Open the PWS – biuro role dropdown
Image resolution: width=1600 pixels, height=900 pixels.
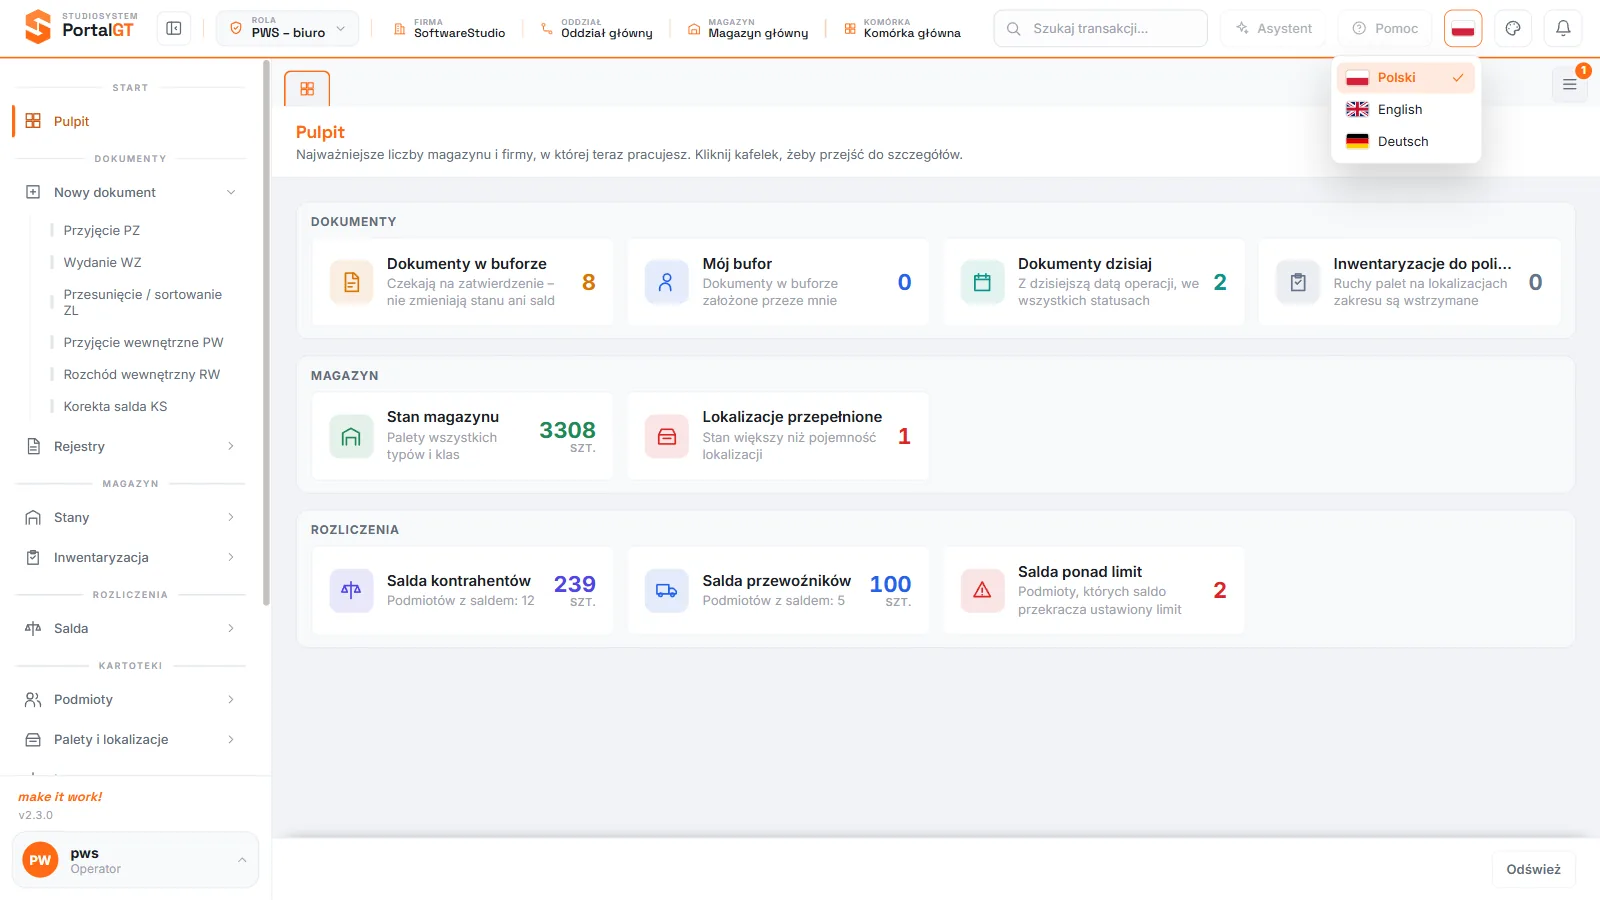(287, 29)
